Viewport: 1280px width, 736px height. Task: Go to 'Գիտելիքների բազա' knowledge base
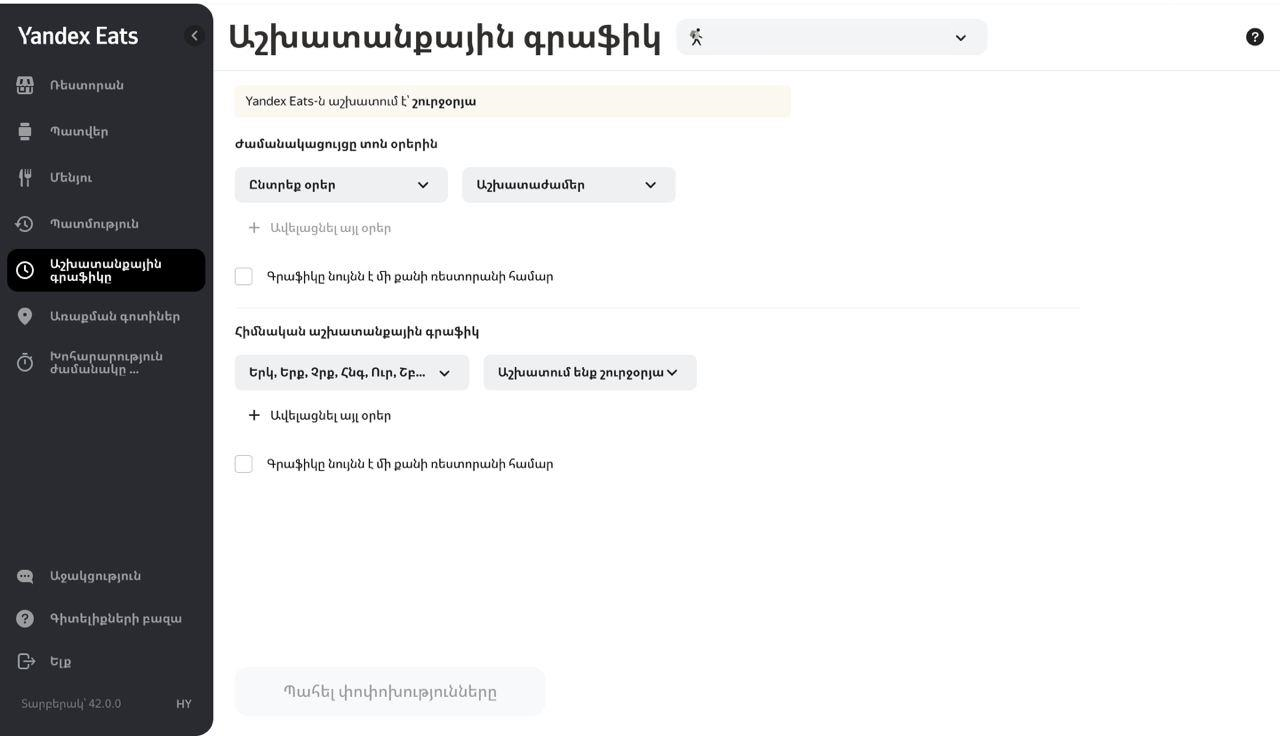(x=115, y=618)
